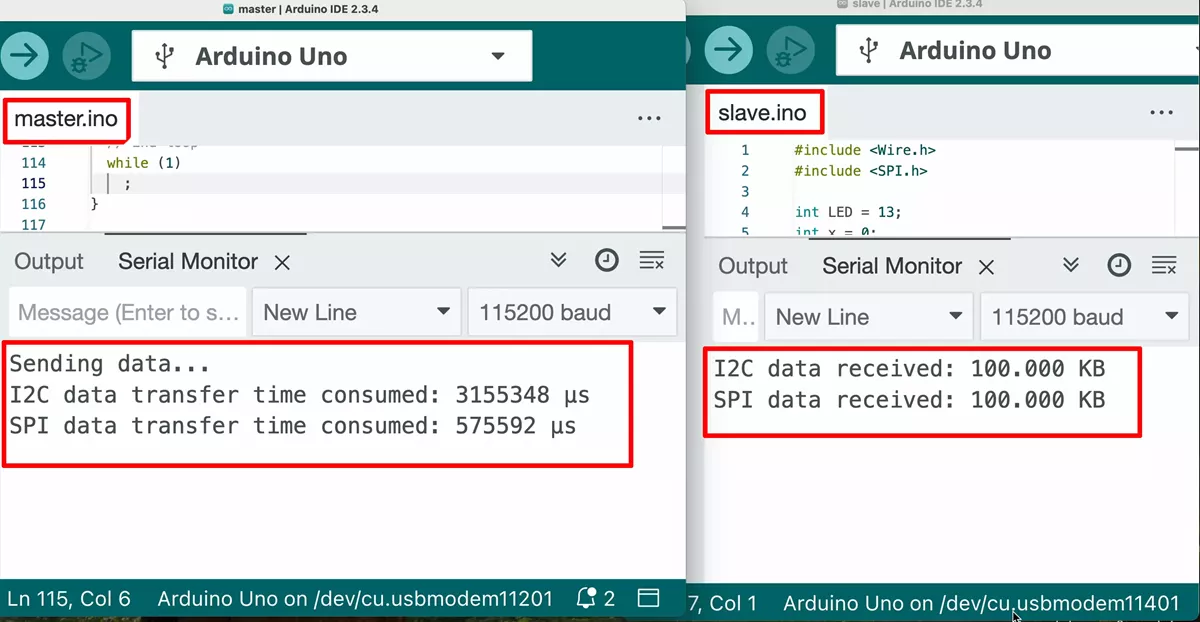This screenshot has width=1200, height=622.
Task: Switch to Output tab in slave window
Action: click(753, 266)
